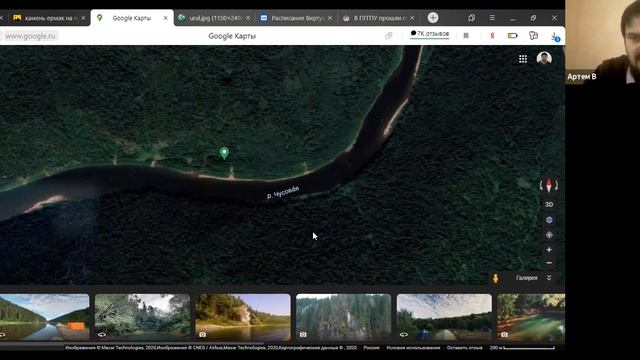
Task: Bookmark this page with the bookmark icon
Action: pyautogui.click(x=466, y=36)
